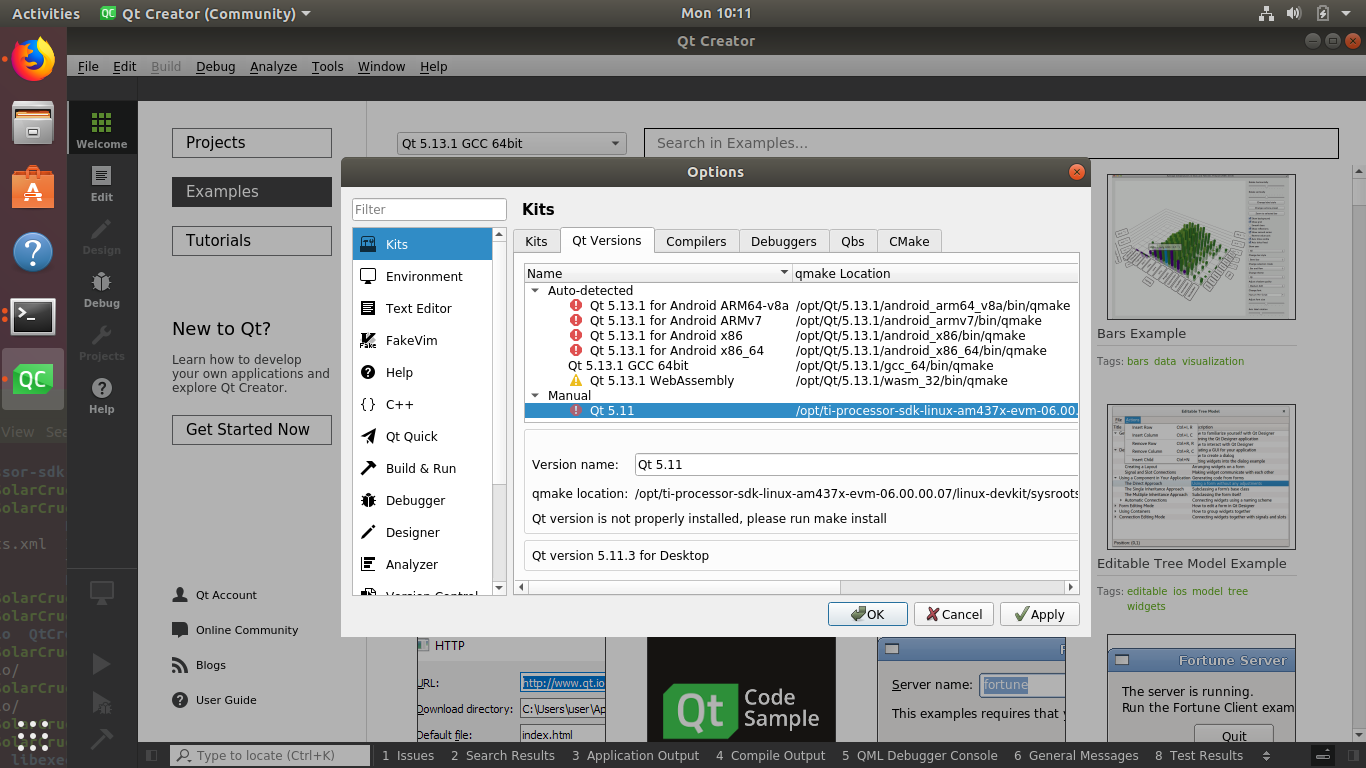Open the Projects page
Image resolution: width=1366 pixels, height=768 pixels.
pyautogui.click(x=251, y=143)
